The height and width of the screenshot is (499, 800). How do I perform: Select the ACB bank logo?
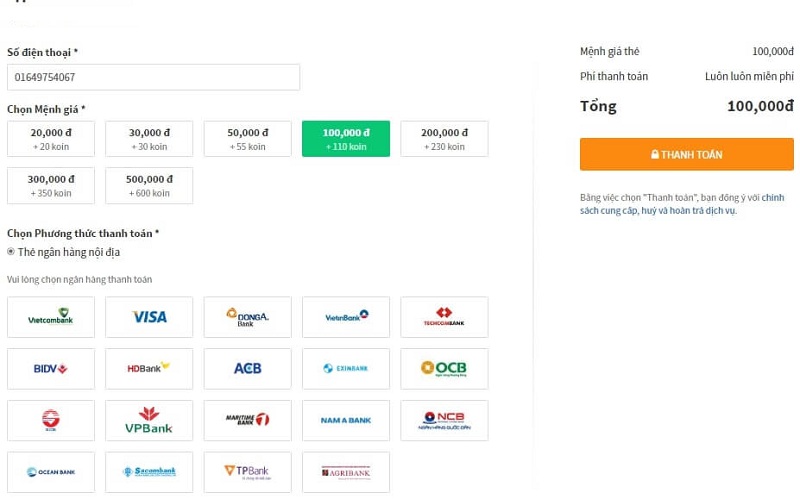[x=247, y=369]
